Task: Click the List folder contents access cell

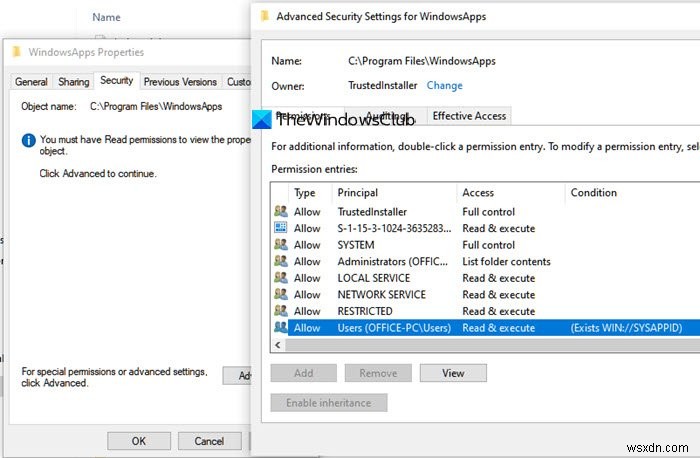Action: pos(506,261)
